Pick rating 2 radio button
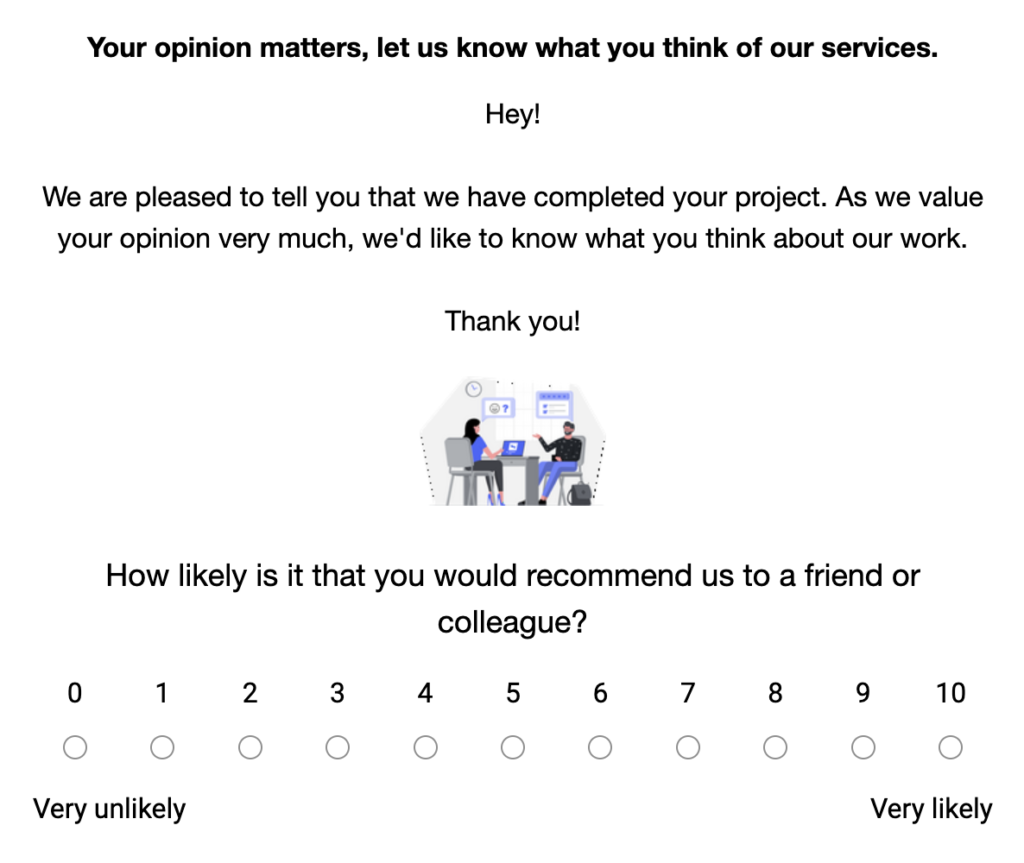1024x863 pixels. click(250, 747)
